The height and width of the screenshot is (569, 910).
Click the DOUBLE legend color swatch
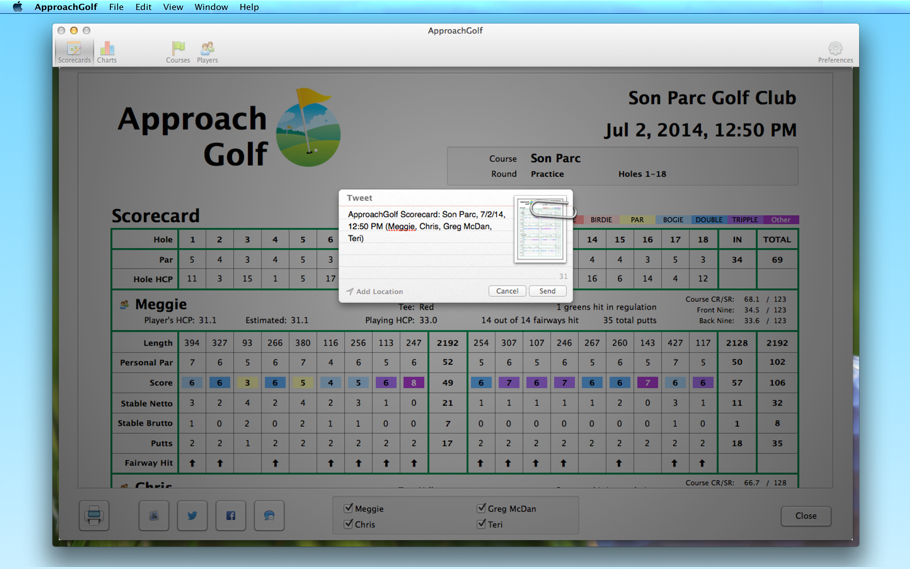point(709,219)
